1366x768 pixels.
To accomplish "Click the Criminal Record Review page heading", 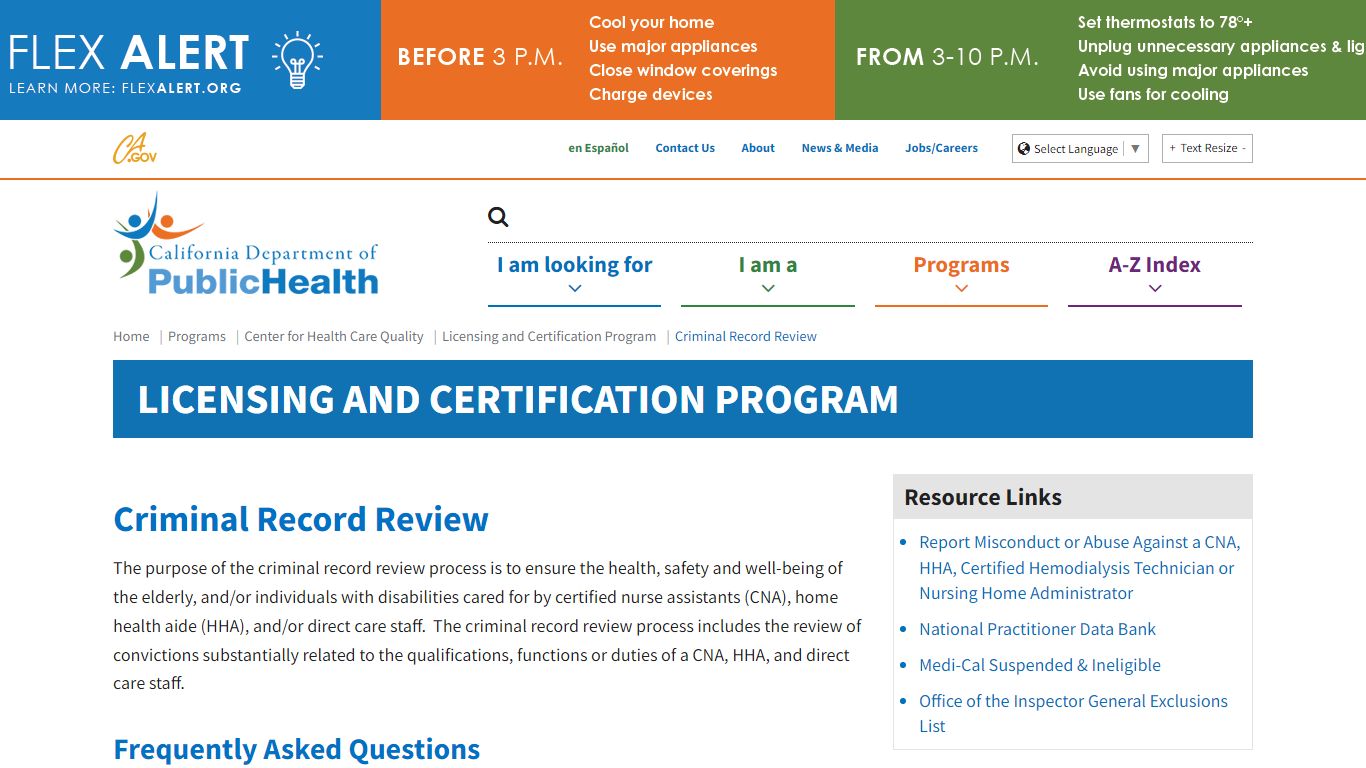I will tap(301, 519).
